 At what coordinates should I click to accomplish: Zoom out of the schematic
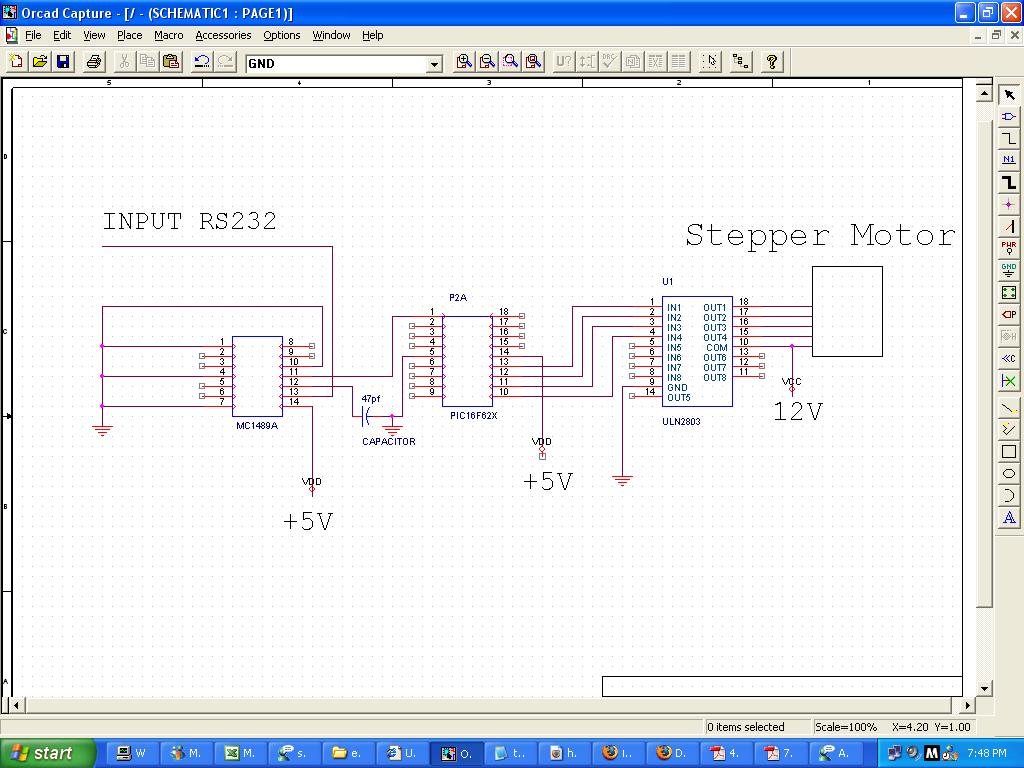coord(487,62)
